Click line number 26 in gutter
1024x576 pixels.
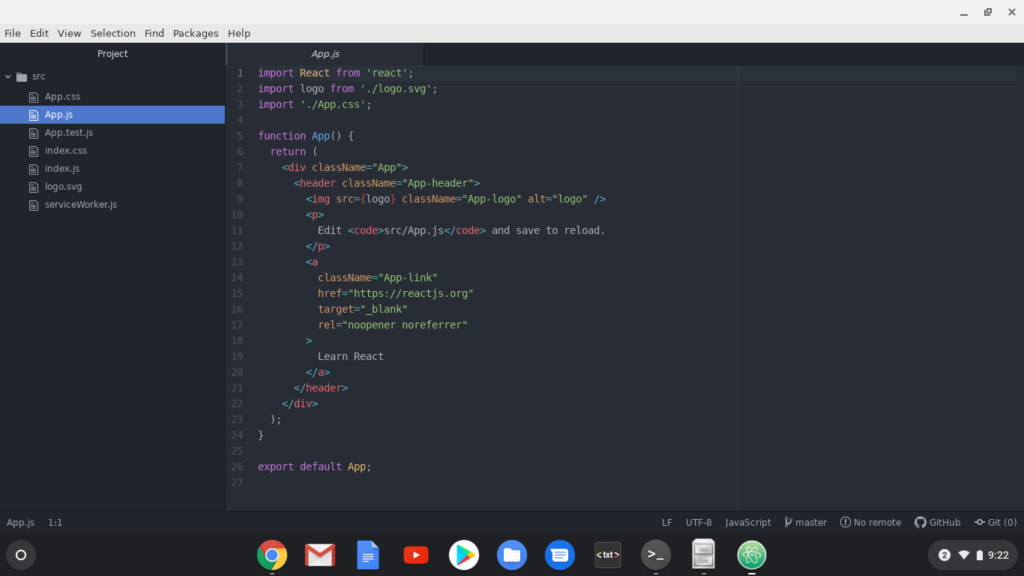click(236, 467)
